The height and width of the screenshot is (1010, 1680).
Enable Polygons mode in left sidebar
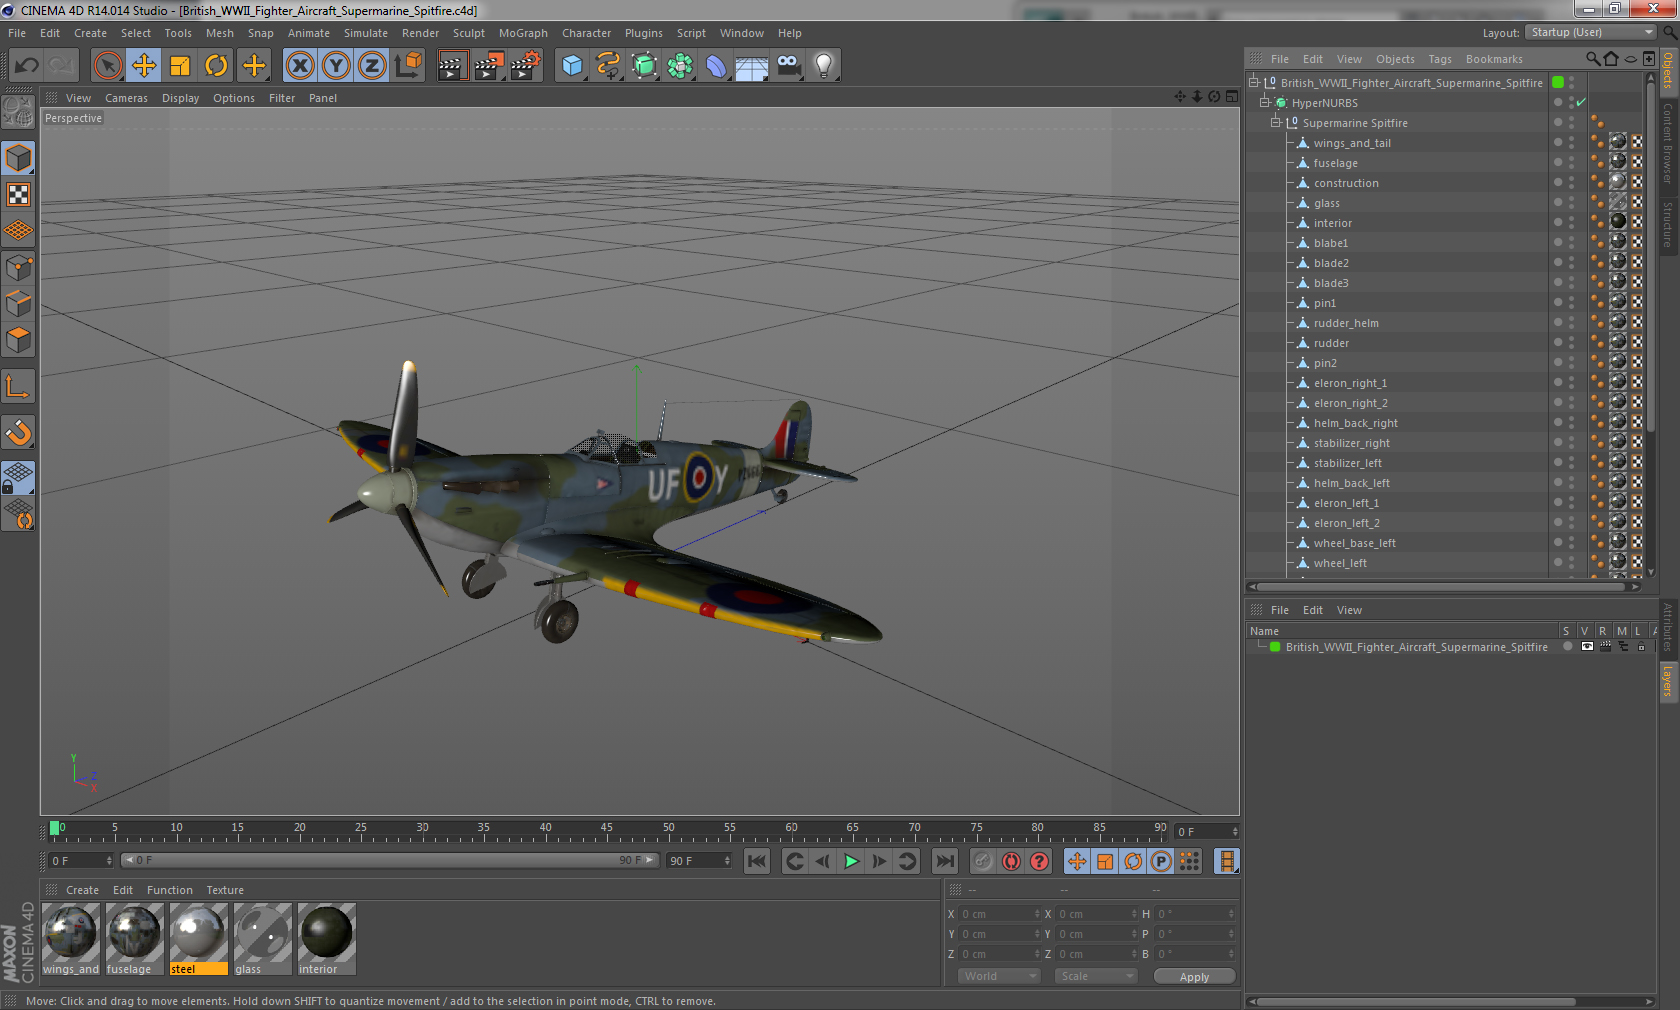[x=19, y=340]
